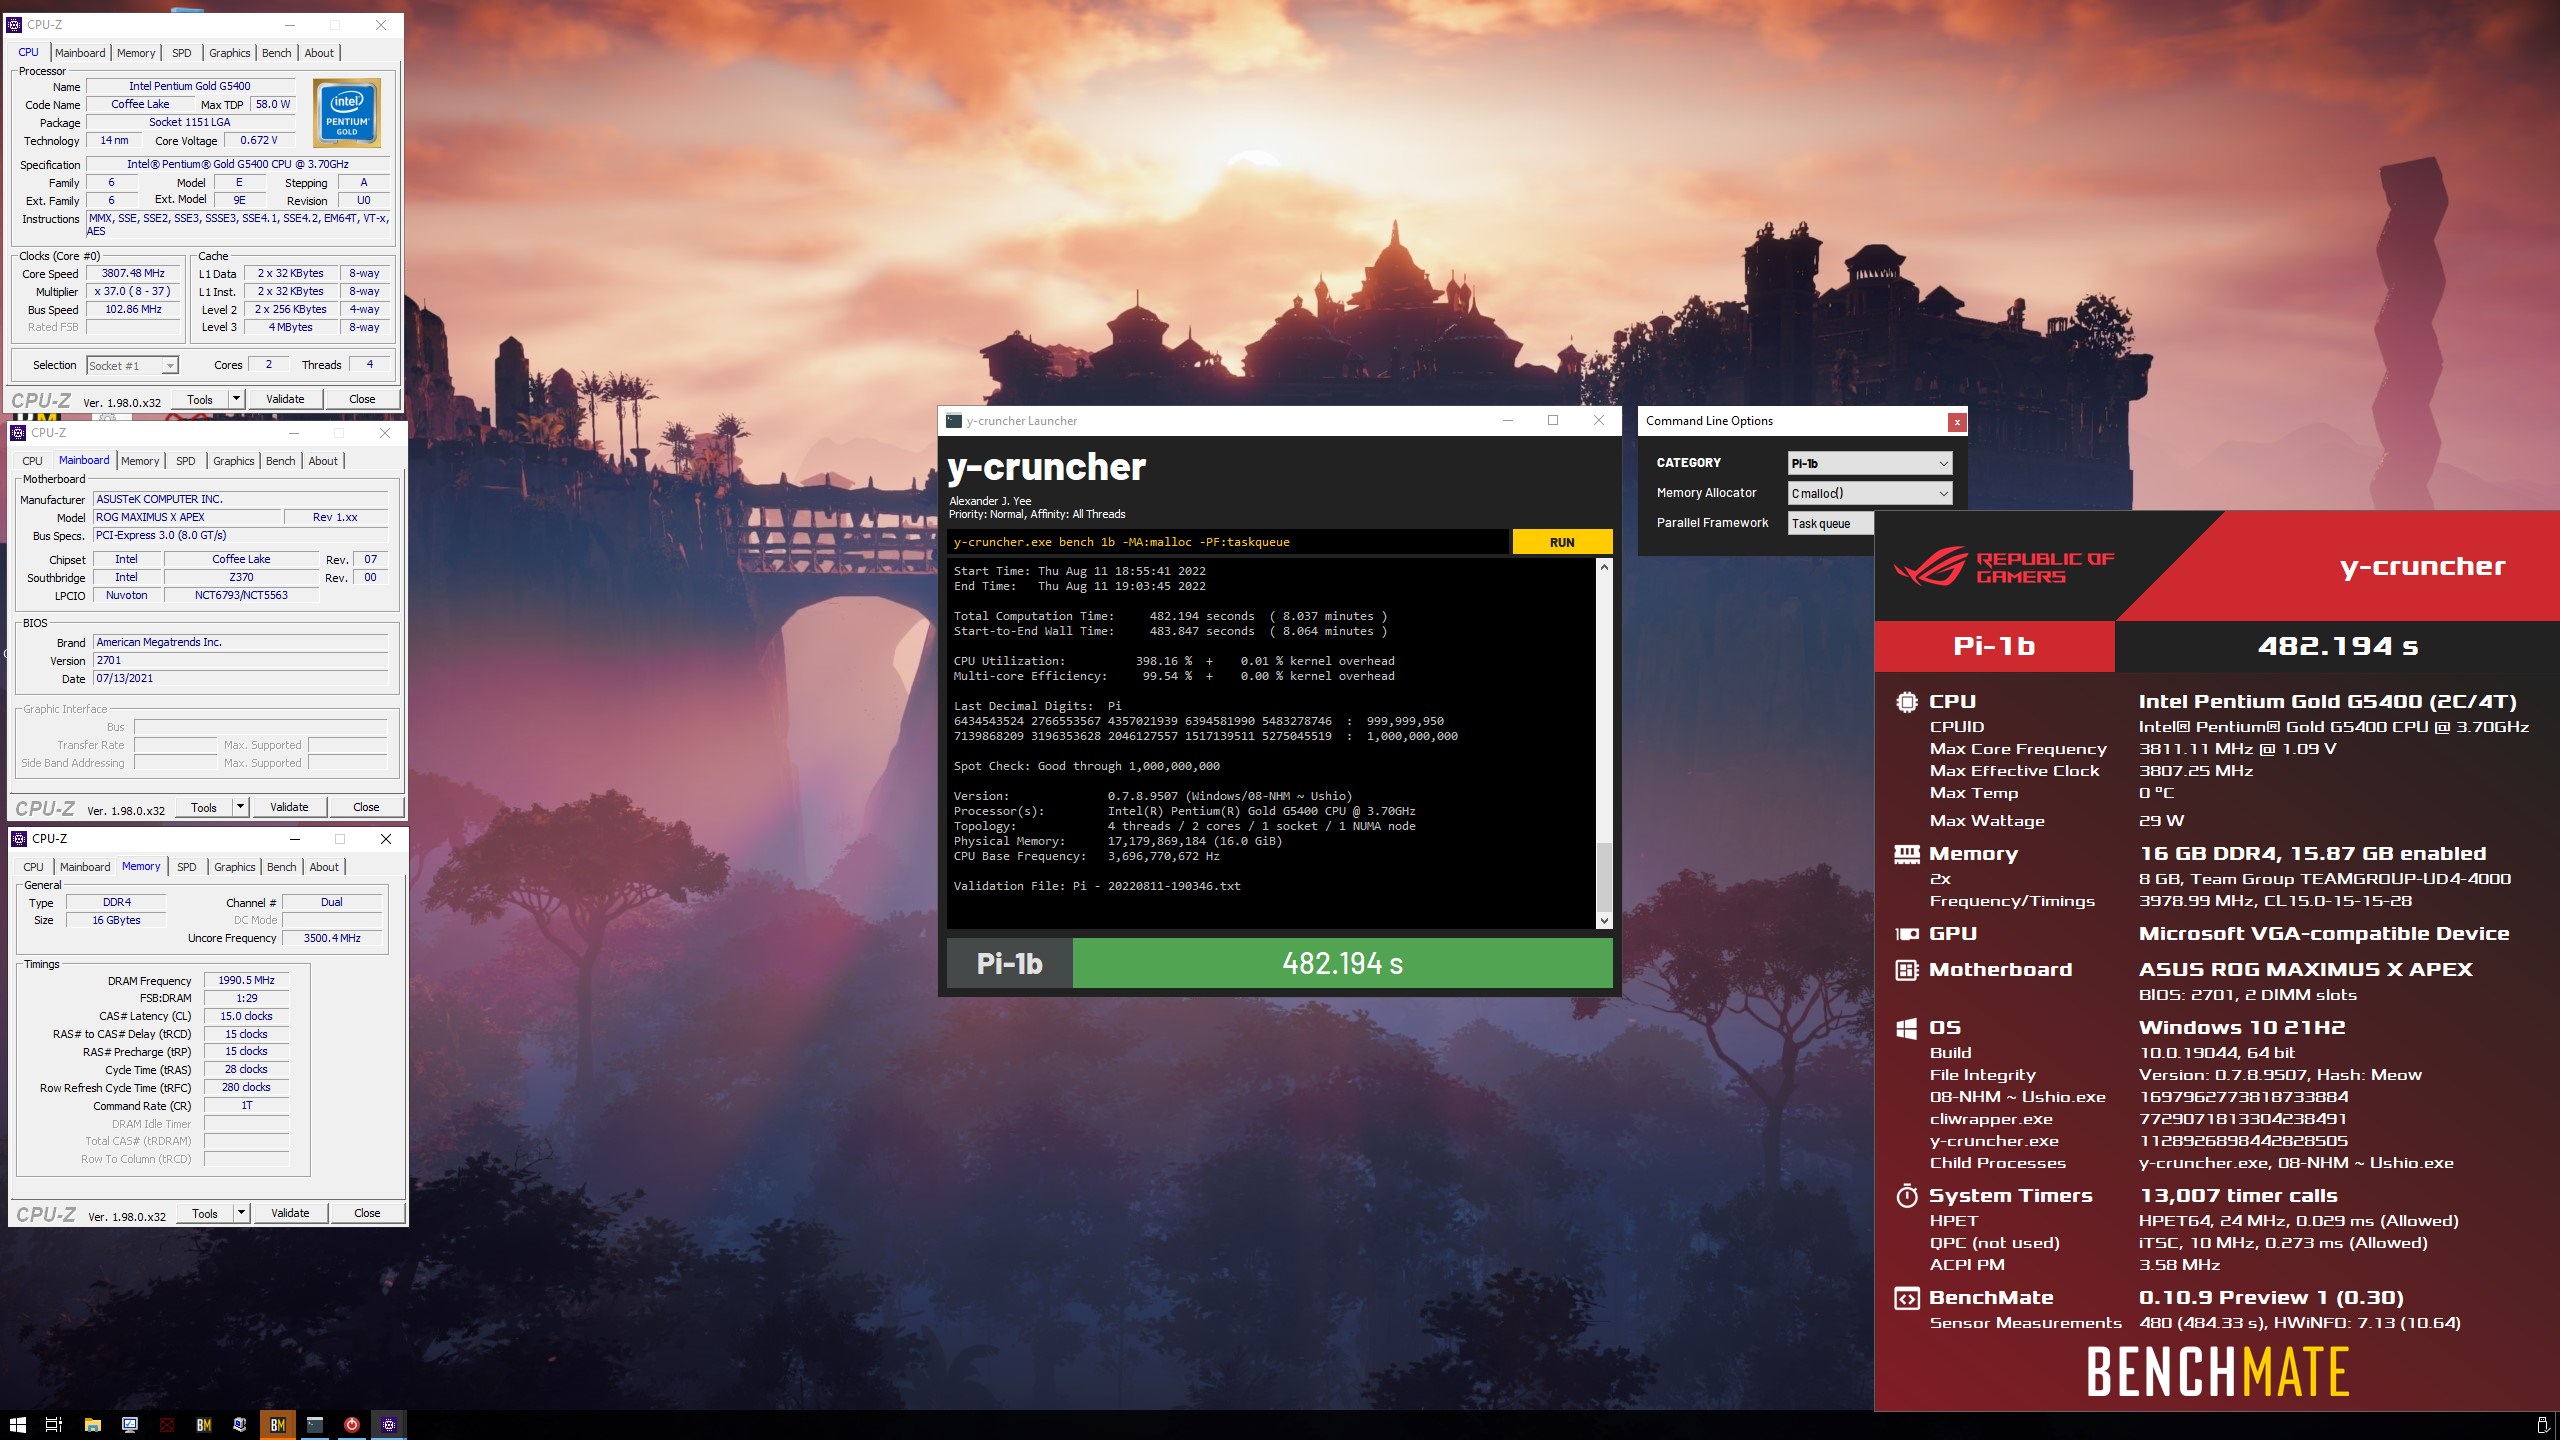
Task: Click the BenchMate code icon in result panel
Action: tap(1906, 1298)
